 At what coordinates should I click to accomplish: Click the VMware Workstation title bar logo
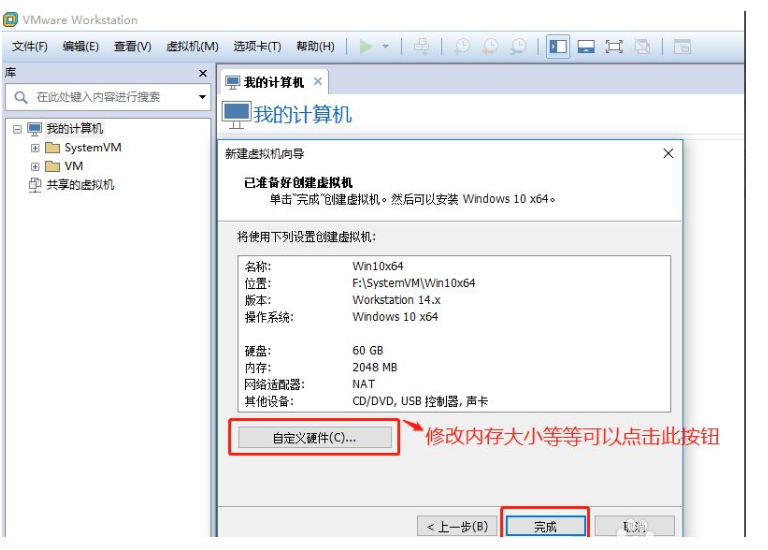click(11, 20)
